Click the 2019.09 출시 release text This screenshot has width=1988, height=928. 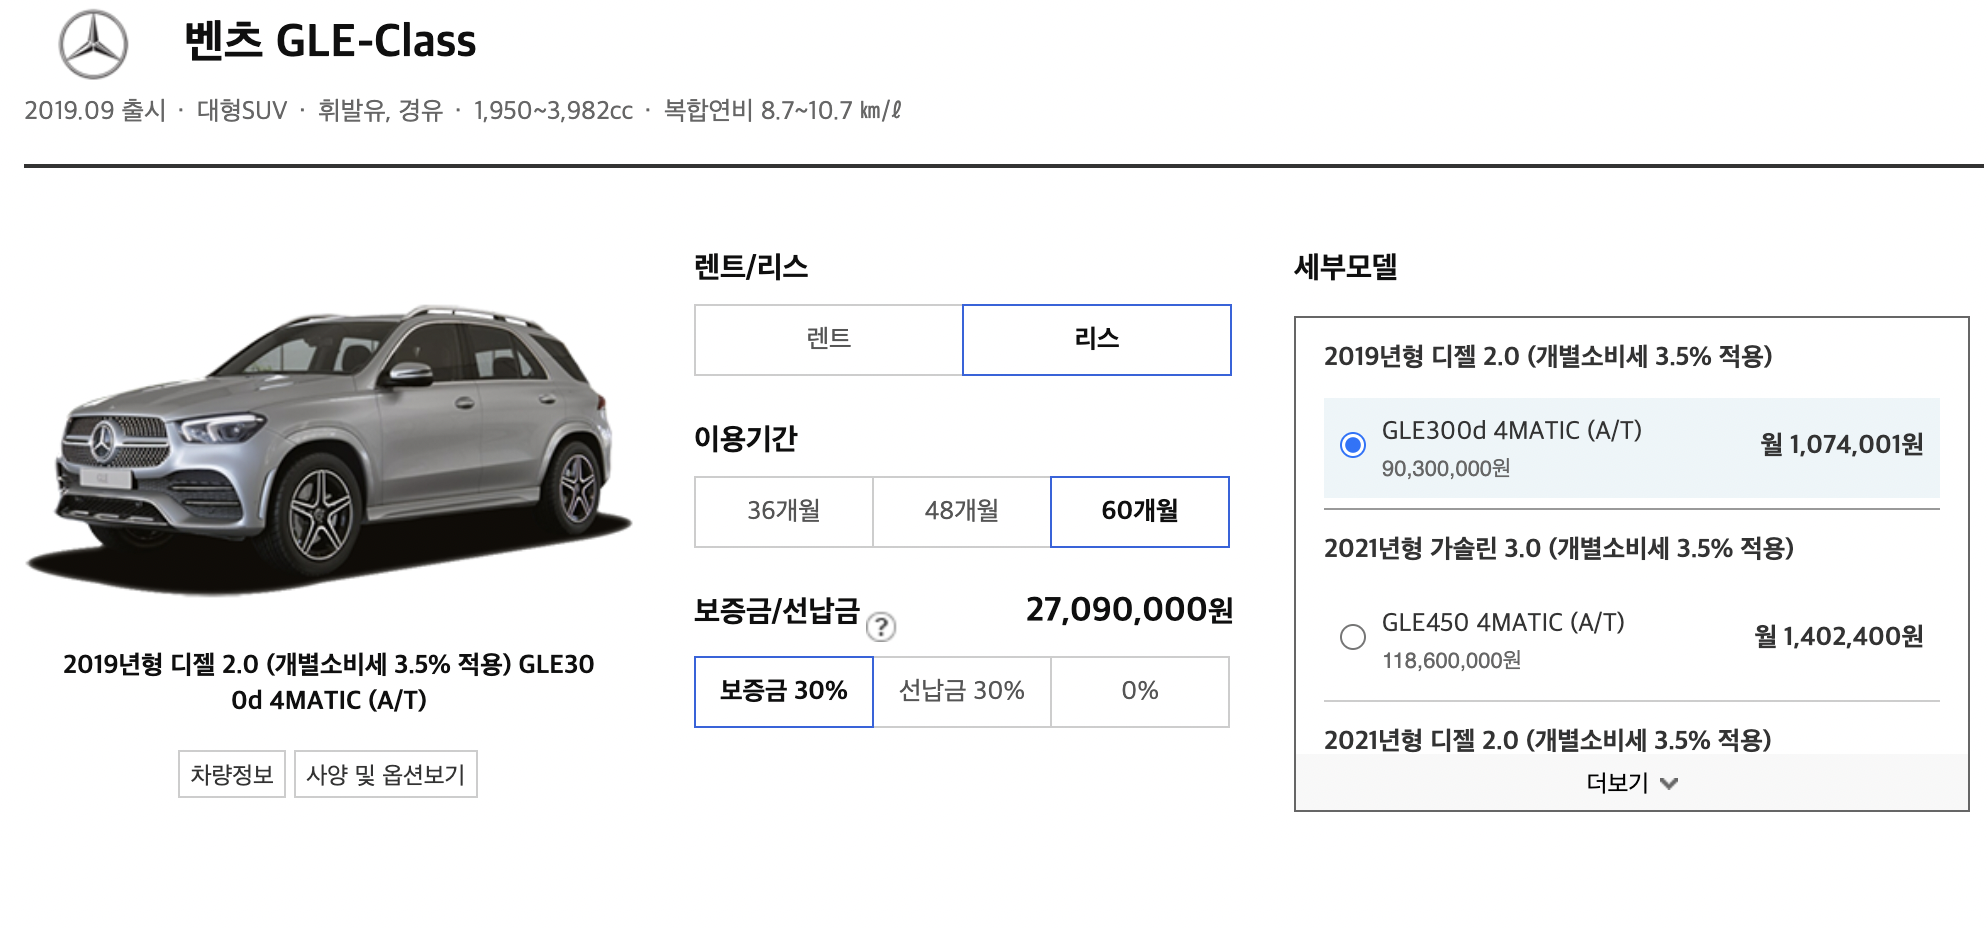[x=95, y=110]
